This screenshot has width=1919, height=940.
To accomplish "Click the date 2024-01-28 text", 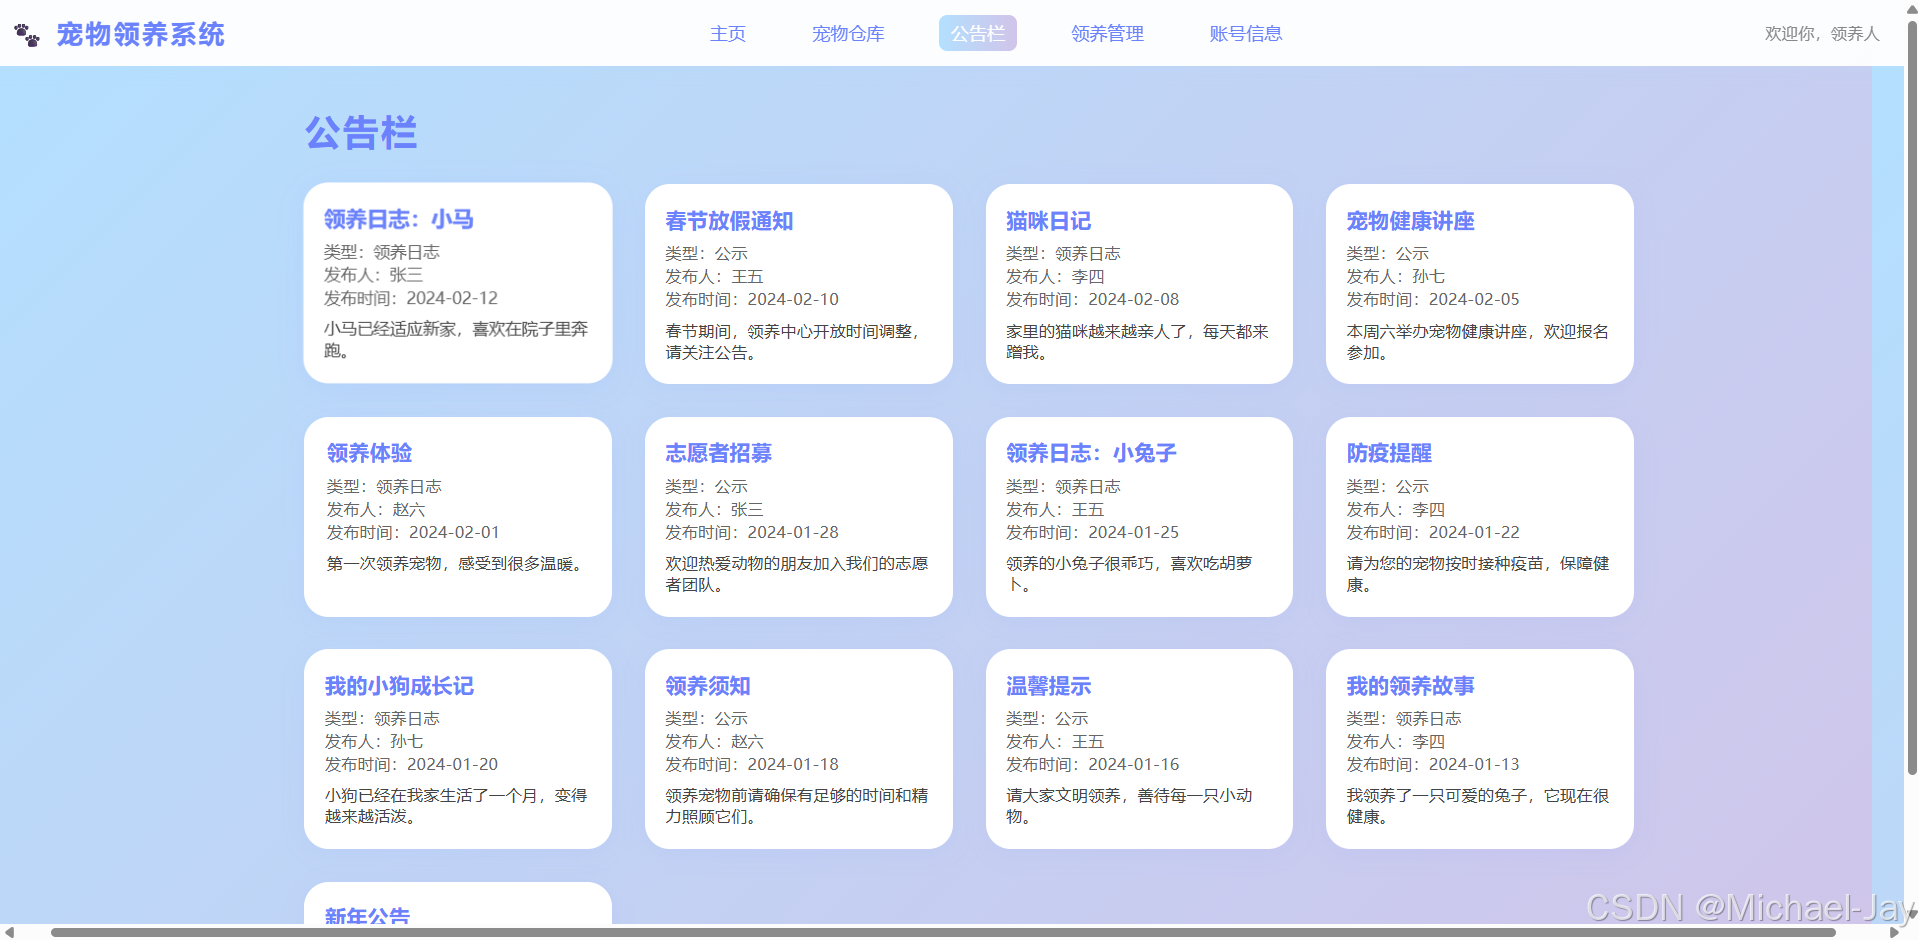I will point(793,532).
